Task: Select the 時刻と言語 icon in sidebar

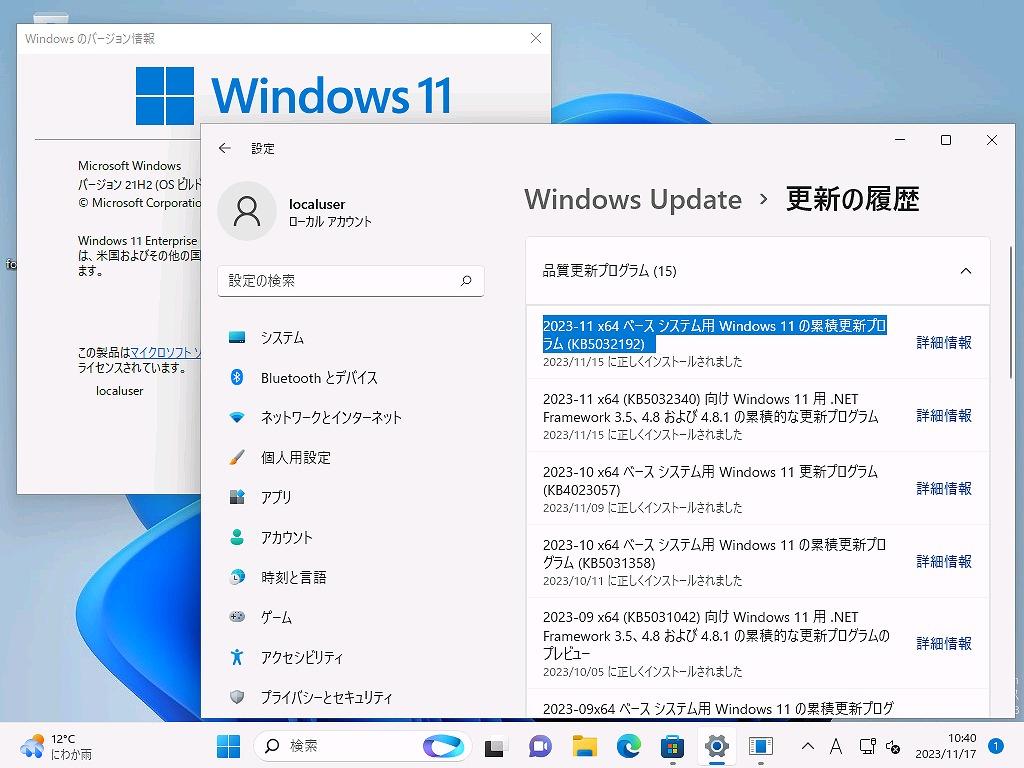Action: [x=237, y=577]
